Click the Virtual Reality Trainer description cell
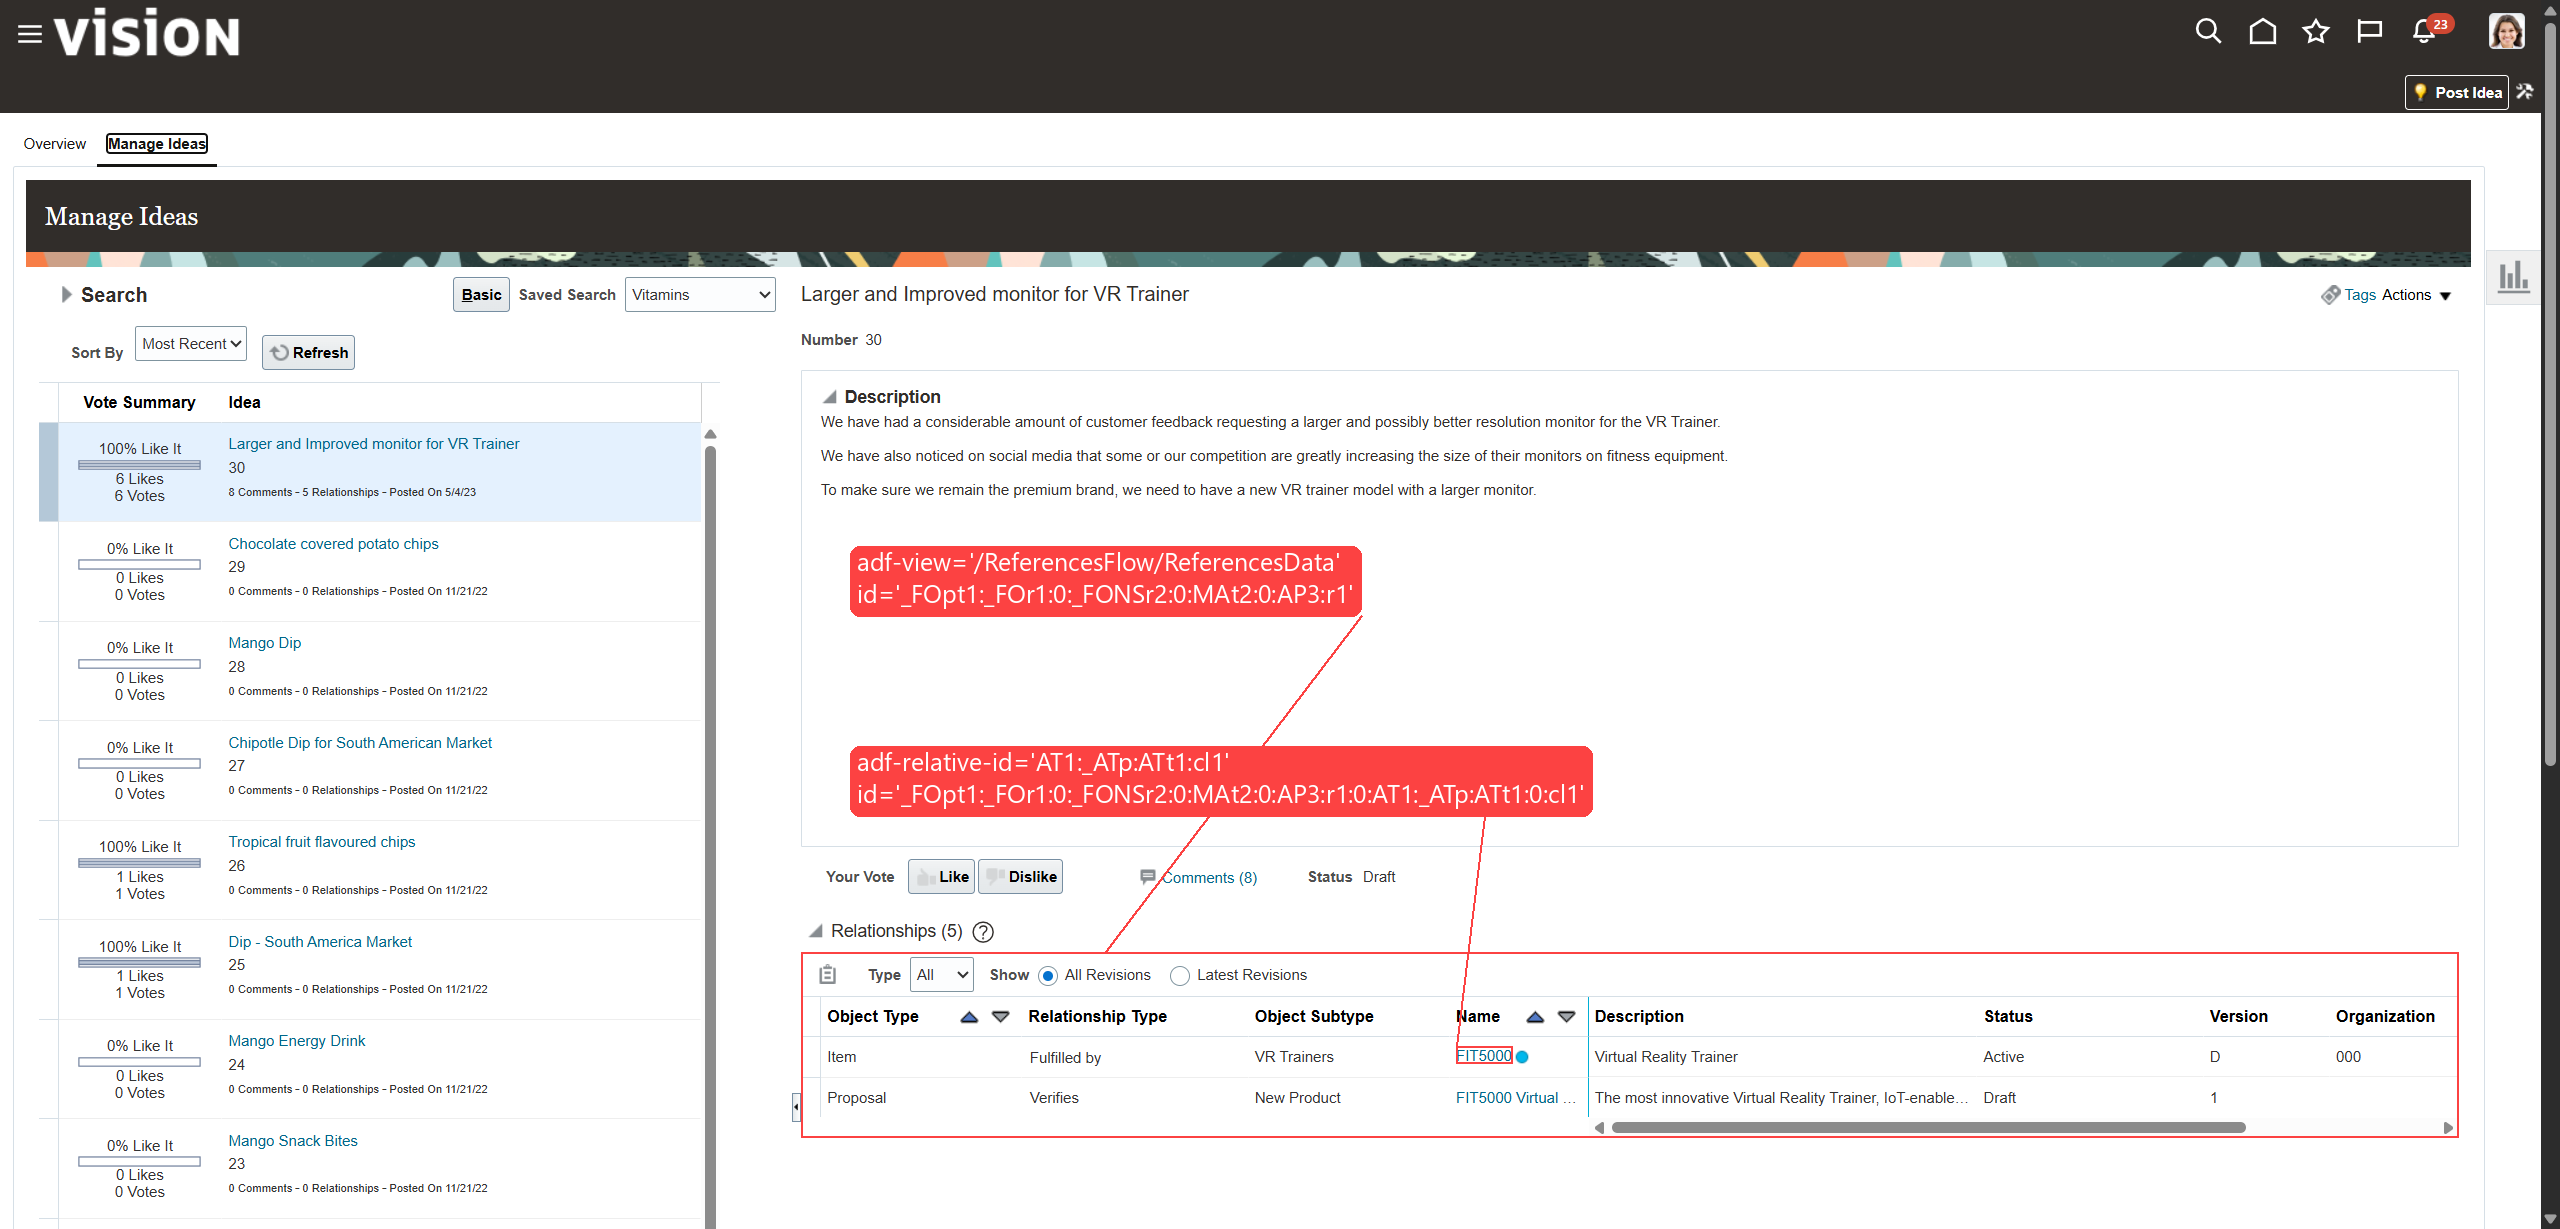Screen dimensions: 2560x1229 coord(1666,1057)
